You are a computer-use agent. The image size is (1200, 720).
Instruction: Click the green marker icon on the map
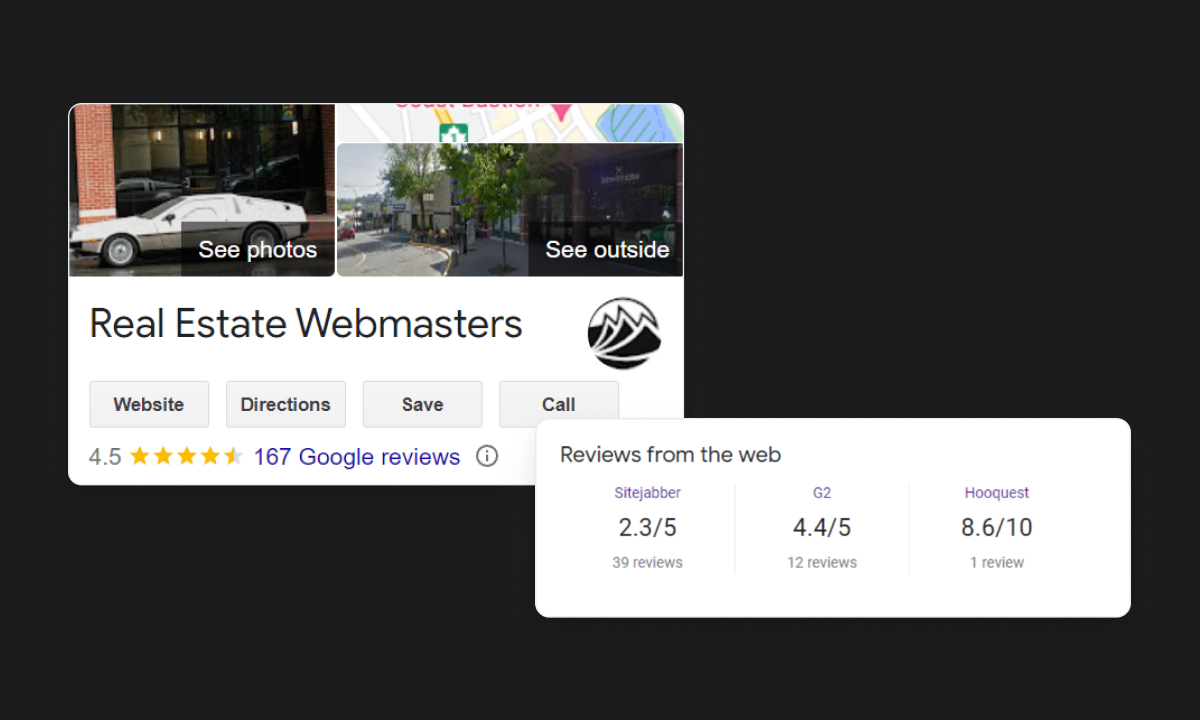pos(454,133)
